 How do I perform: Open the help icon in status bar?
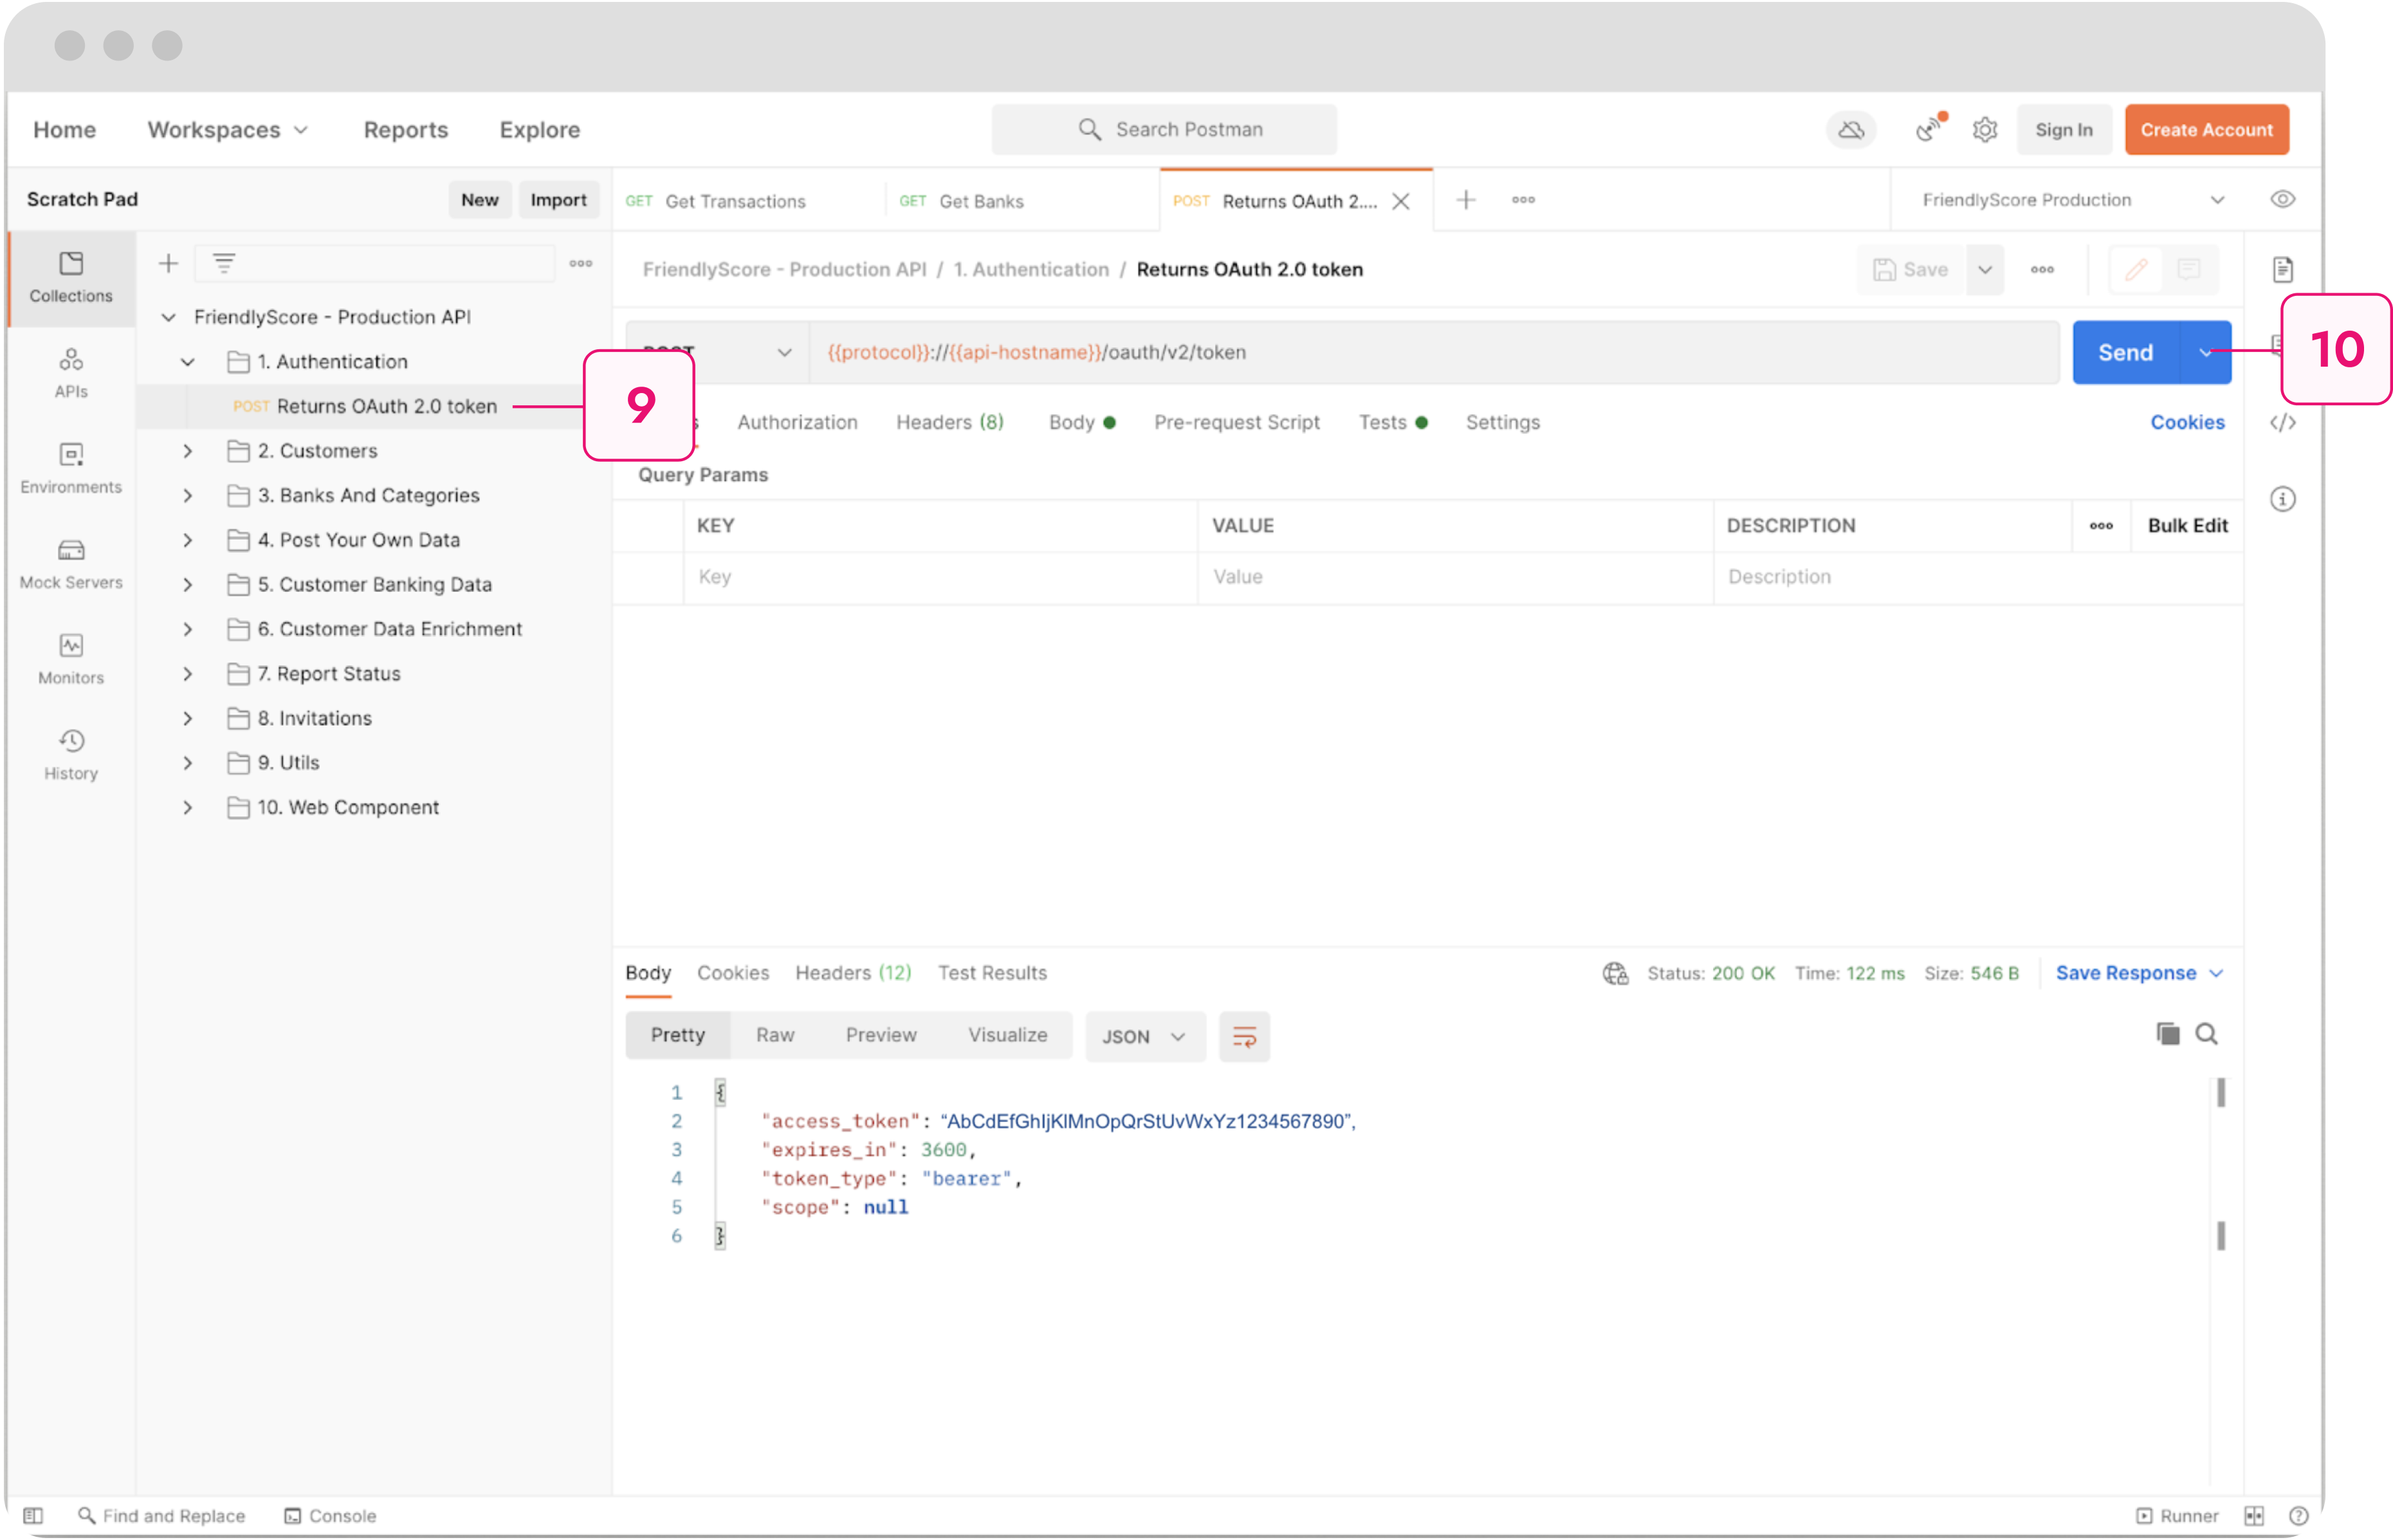[2298, 1515]
